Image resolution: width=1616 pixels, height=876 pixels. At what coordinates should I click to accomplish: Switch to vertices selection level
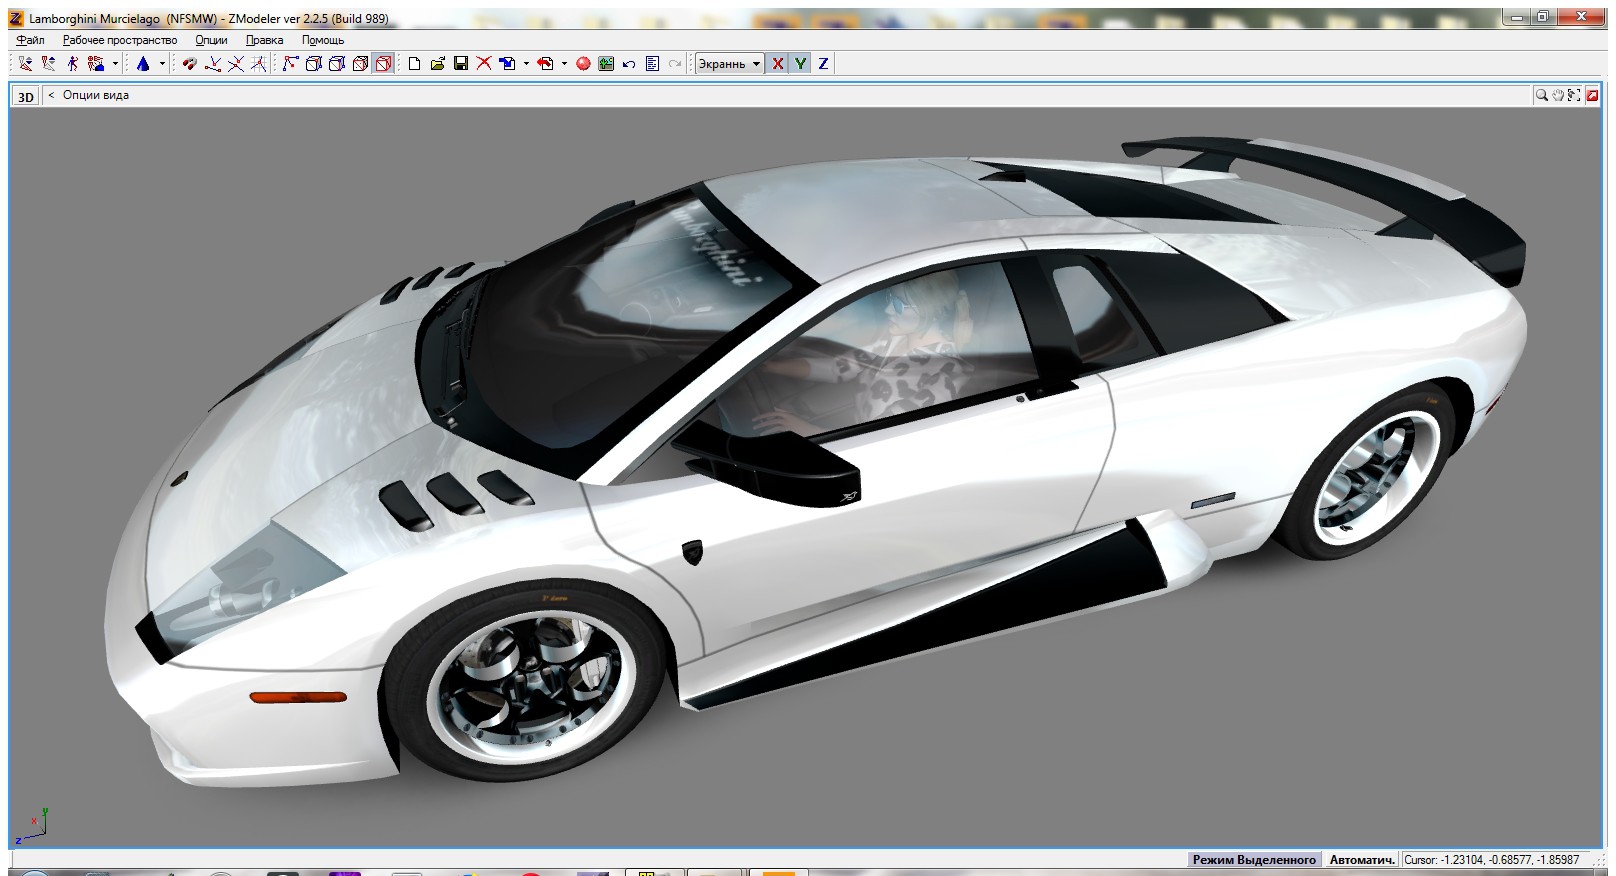click(x=290, y=63)
